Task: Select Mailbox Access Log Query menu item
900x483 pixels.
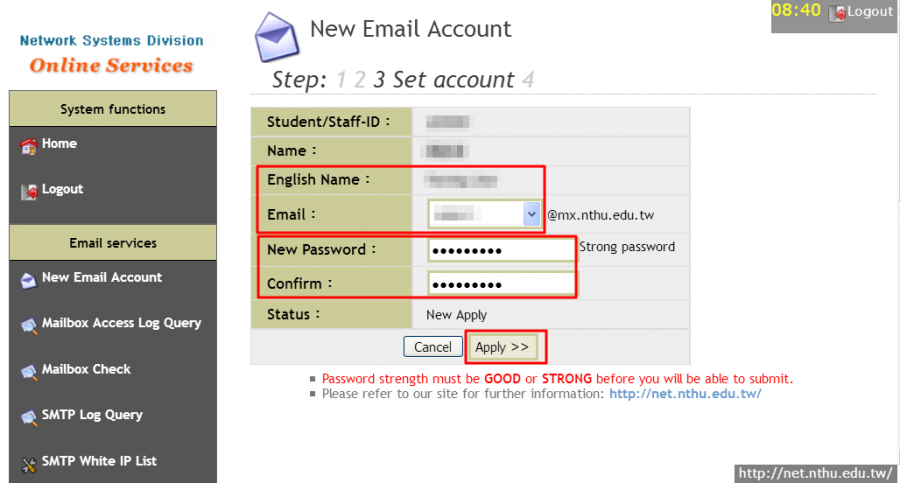Action: coord(121,323)
